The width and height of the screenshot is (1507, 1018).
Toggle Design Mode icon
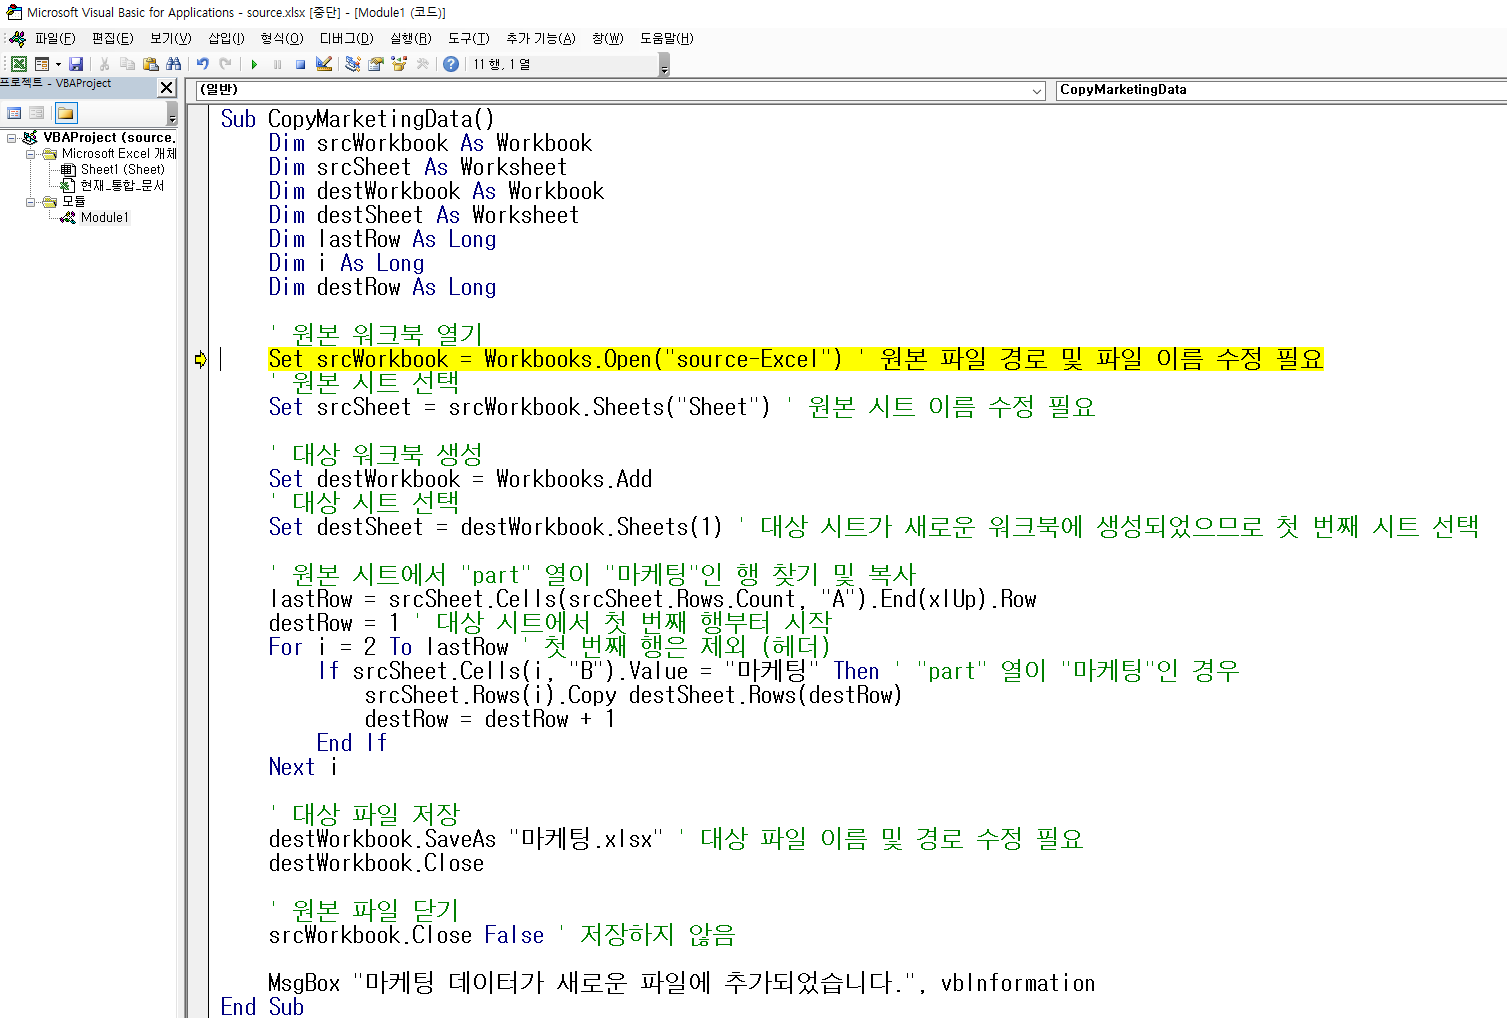click(324, 64)
